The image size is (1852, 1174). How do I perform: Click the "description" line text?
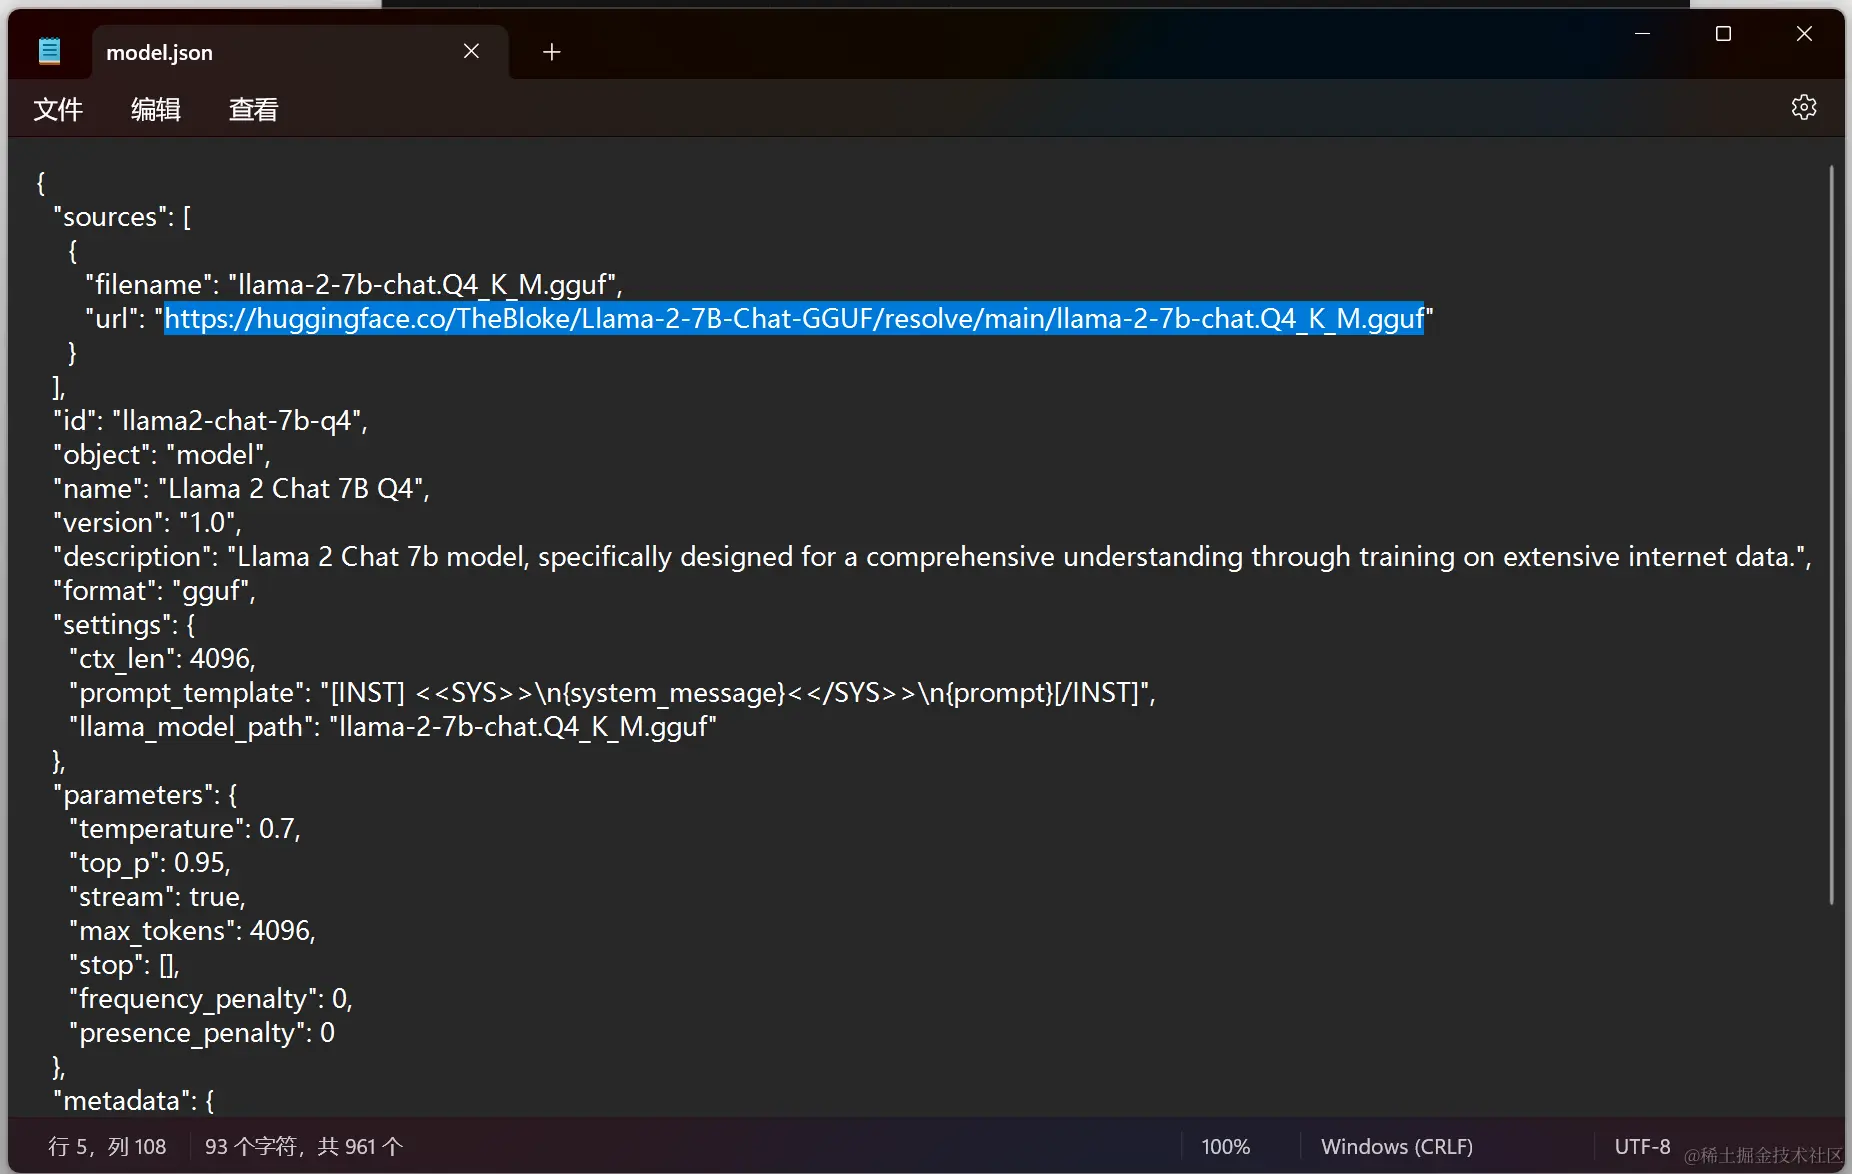(932, 557)
